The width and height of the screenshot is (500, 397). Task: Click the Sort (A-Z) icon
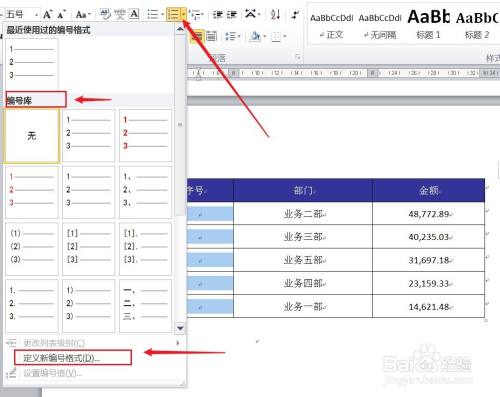275,14
